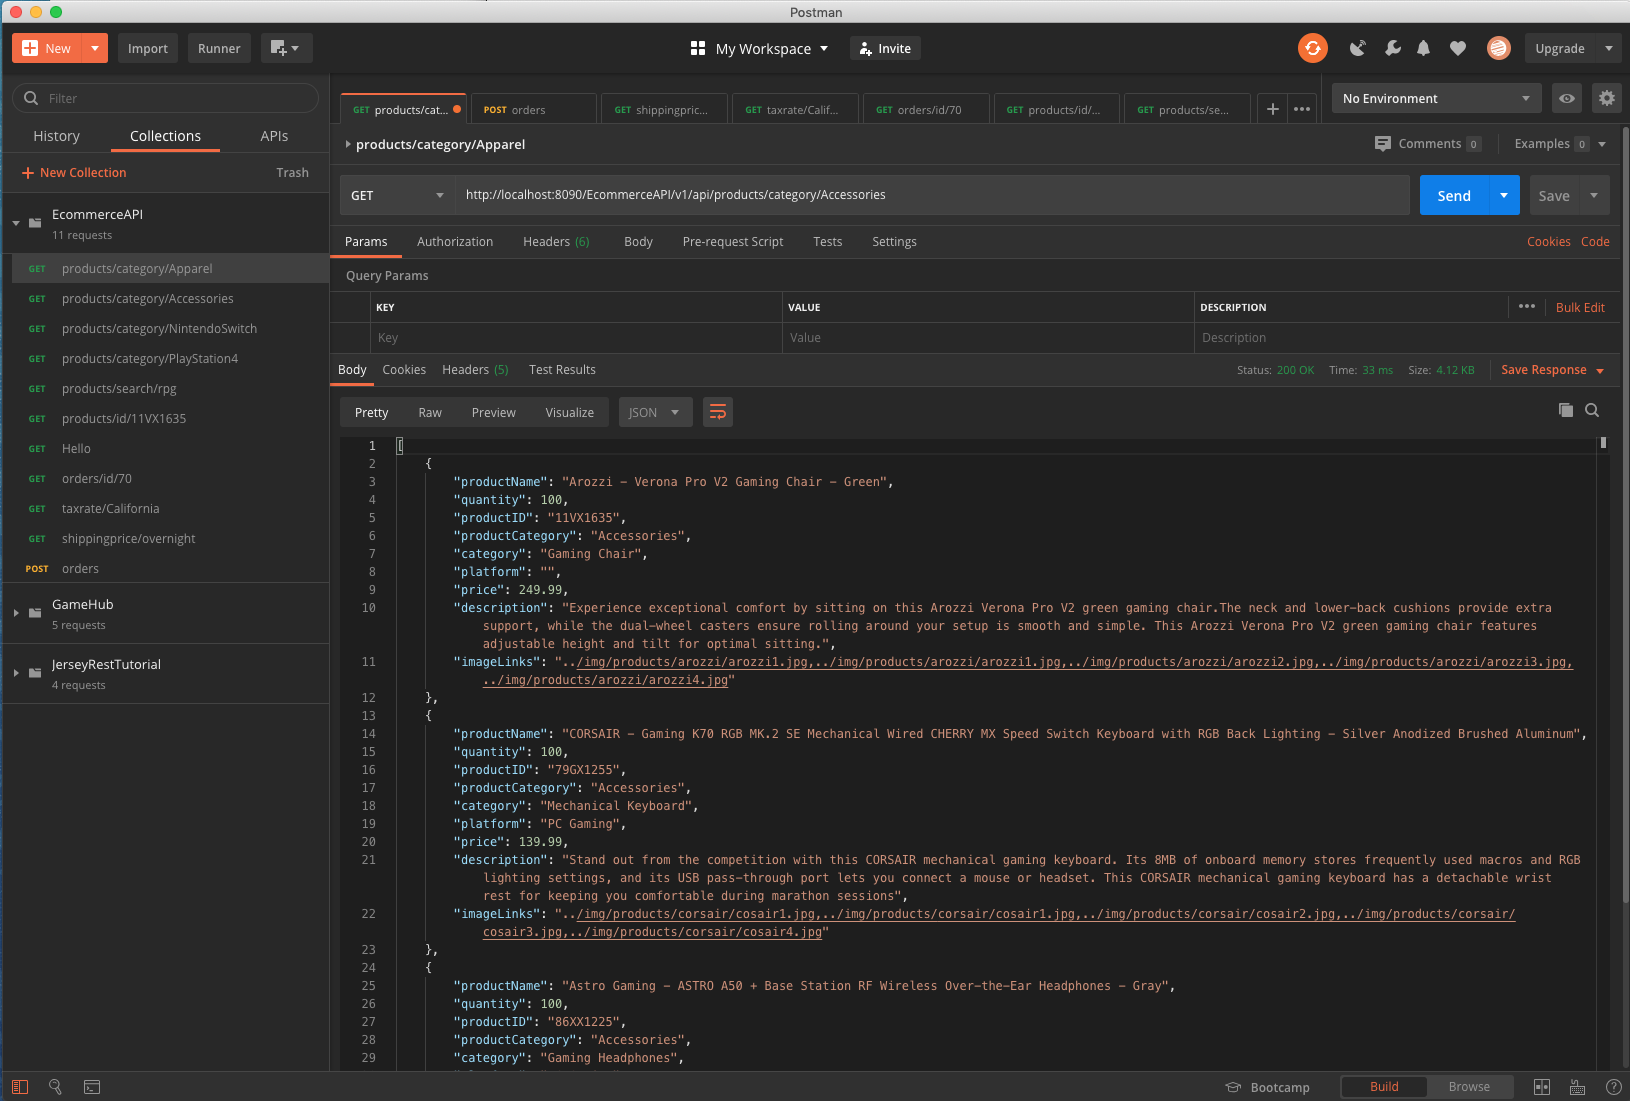The image size is (1630, 1101).
Task: Click the Comments icon
Action: click(1383, 144)
